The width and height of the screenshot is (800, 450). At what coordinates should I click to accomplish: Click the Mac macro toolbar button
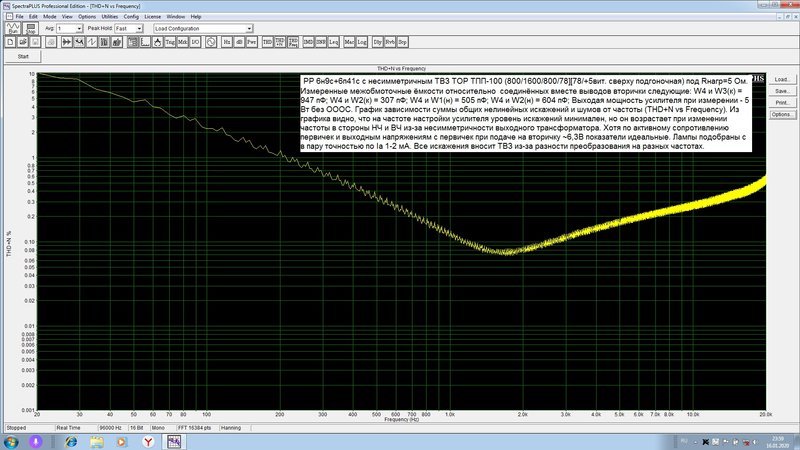[349, 42]
